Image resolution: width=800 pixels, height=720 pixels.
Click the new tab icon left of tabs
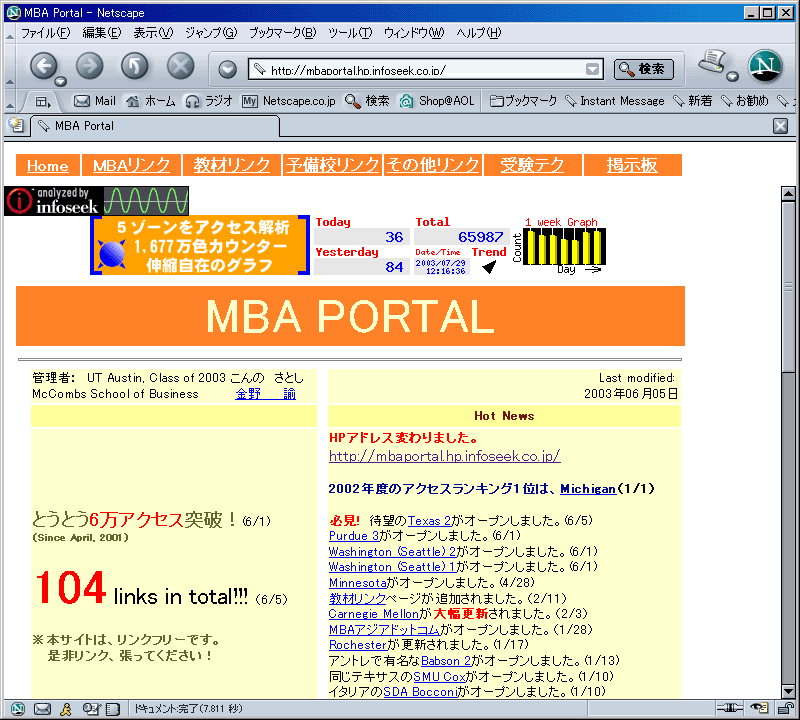click(16, 125)
